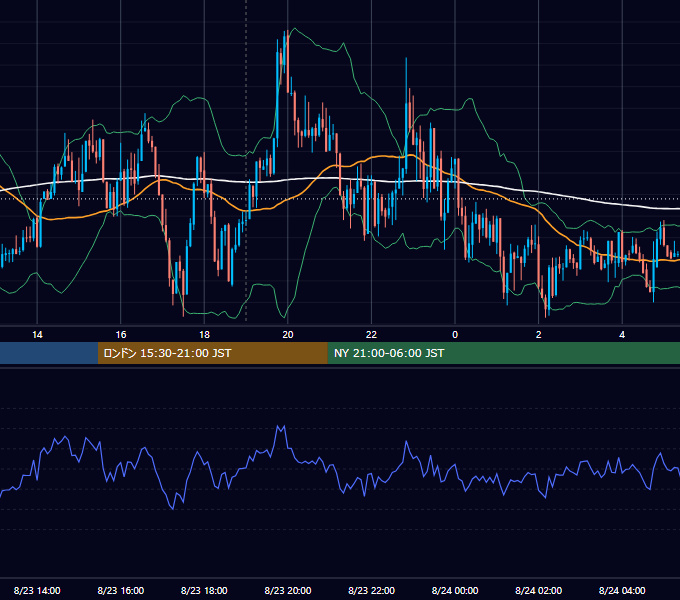Click the 8/23 14:00 date label

click(37, 590)
